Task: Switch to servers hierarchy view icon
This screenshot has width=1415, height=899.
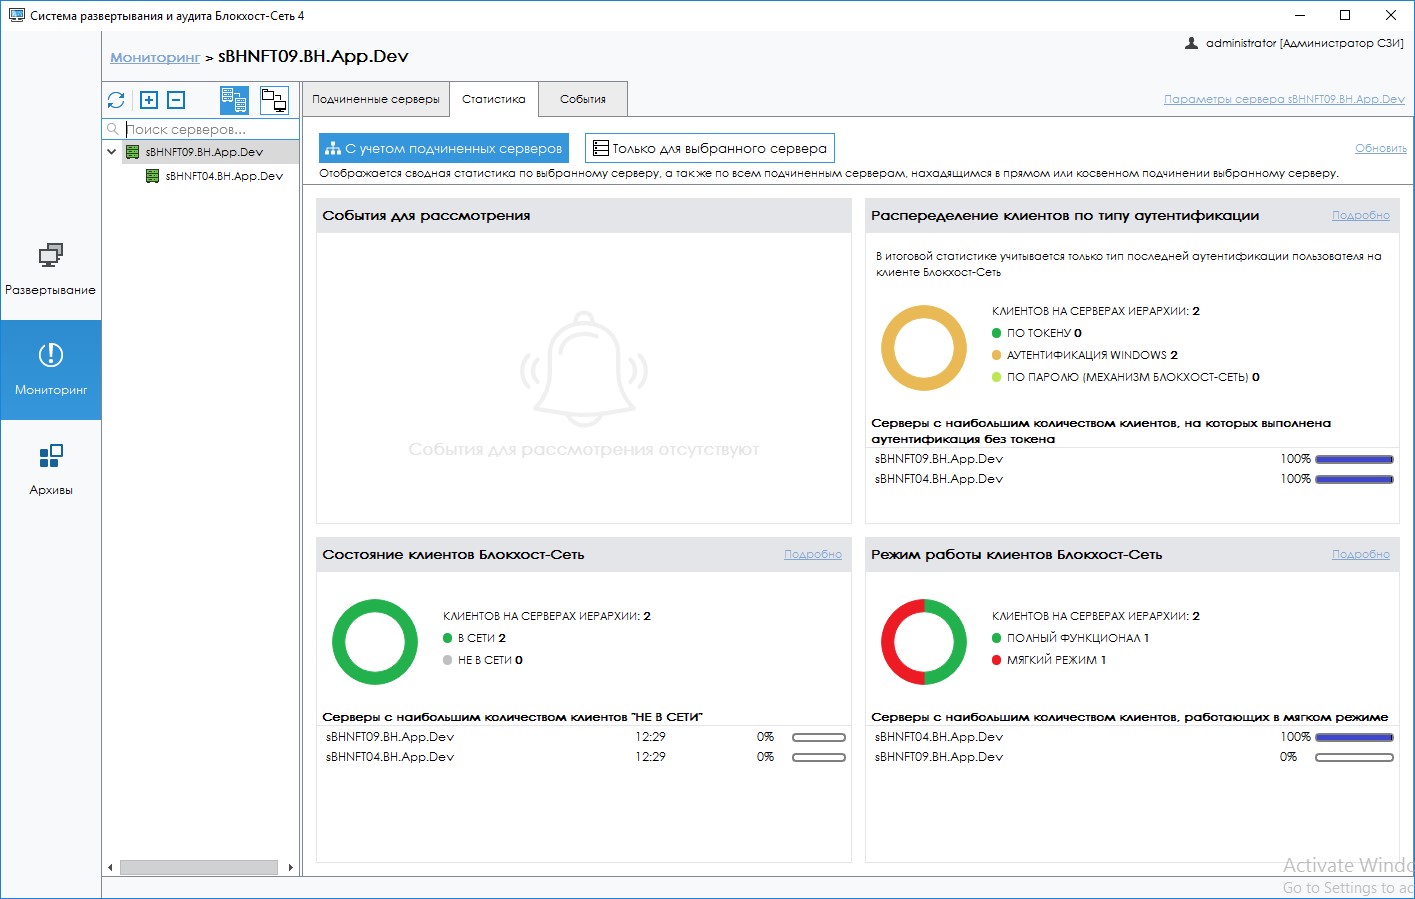Action: [x=234, y=100]
